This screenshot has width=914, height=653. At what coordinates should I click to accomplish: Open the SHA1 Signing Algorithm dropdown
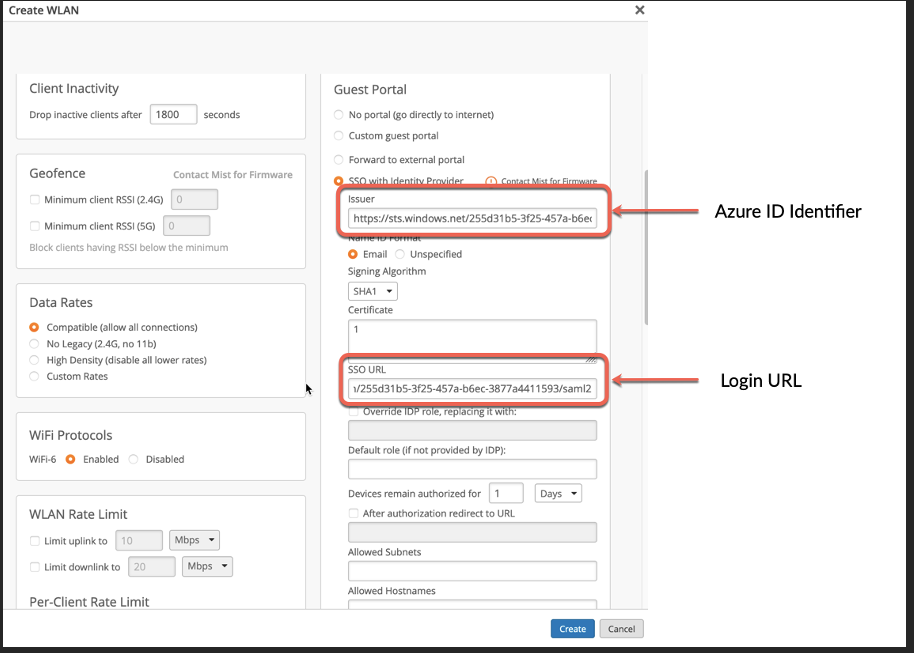[372, 291]
